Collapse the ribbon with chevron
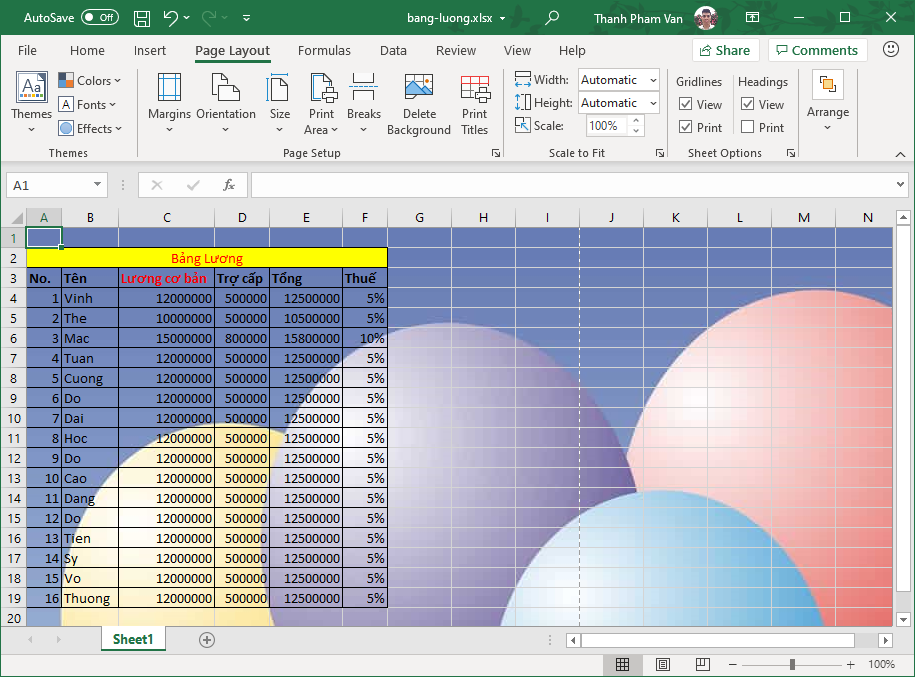The image size is (915, 677). (900, 154)
